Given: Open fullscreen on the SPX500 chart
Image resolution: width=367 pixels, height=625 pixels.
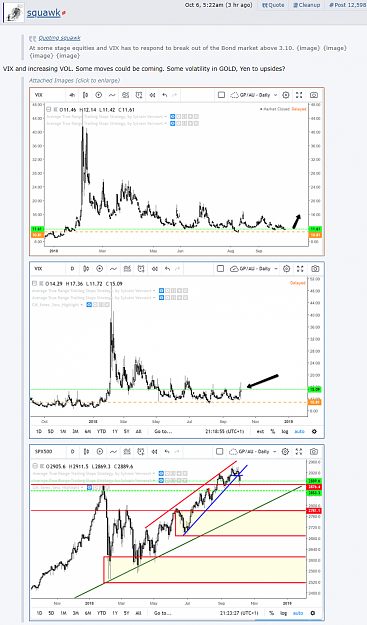Looking at the screenshot, I should [x=299, y=452].
